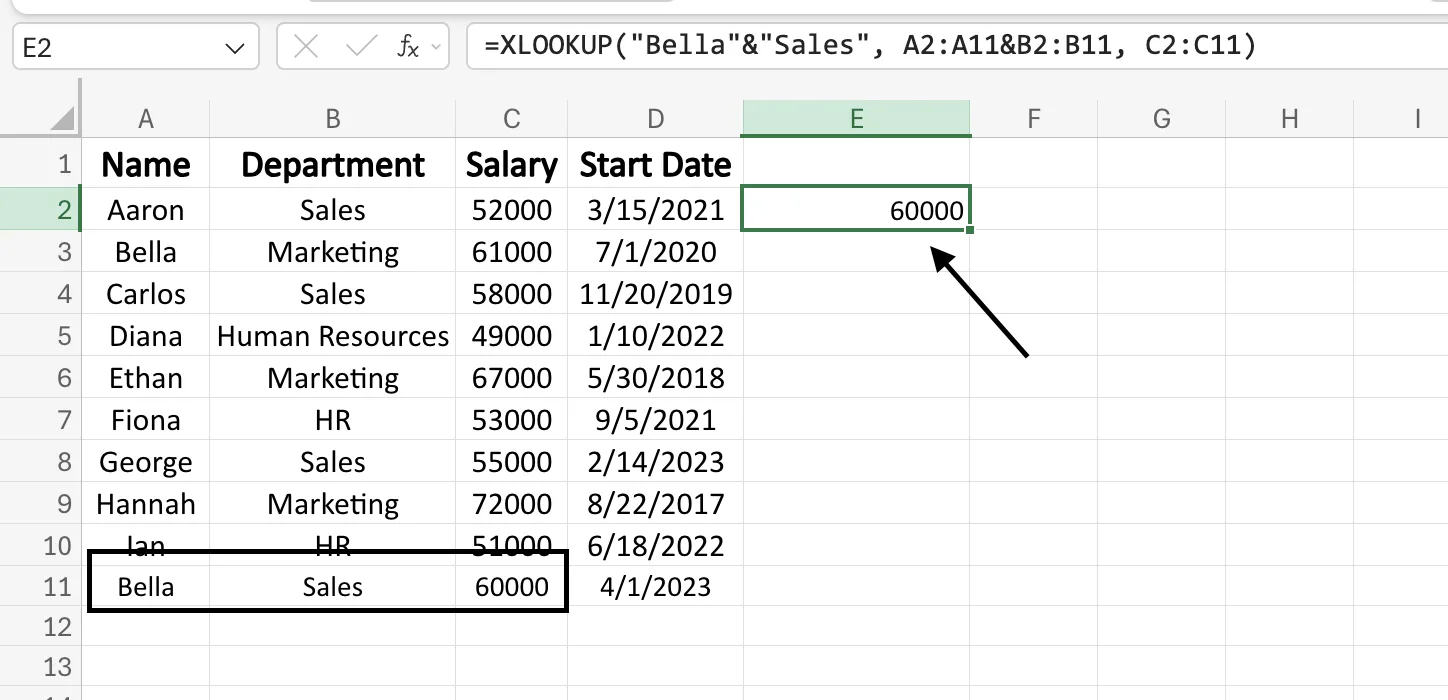This screenshot has height=700, width=1448.
Task: Cancel formula entry with the X icon
Action: [307, 46]
